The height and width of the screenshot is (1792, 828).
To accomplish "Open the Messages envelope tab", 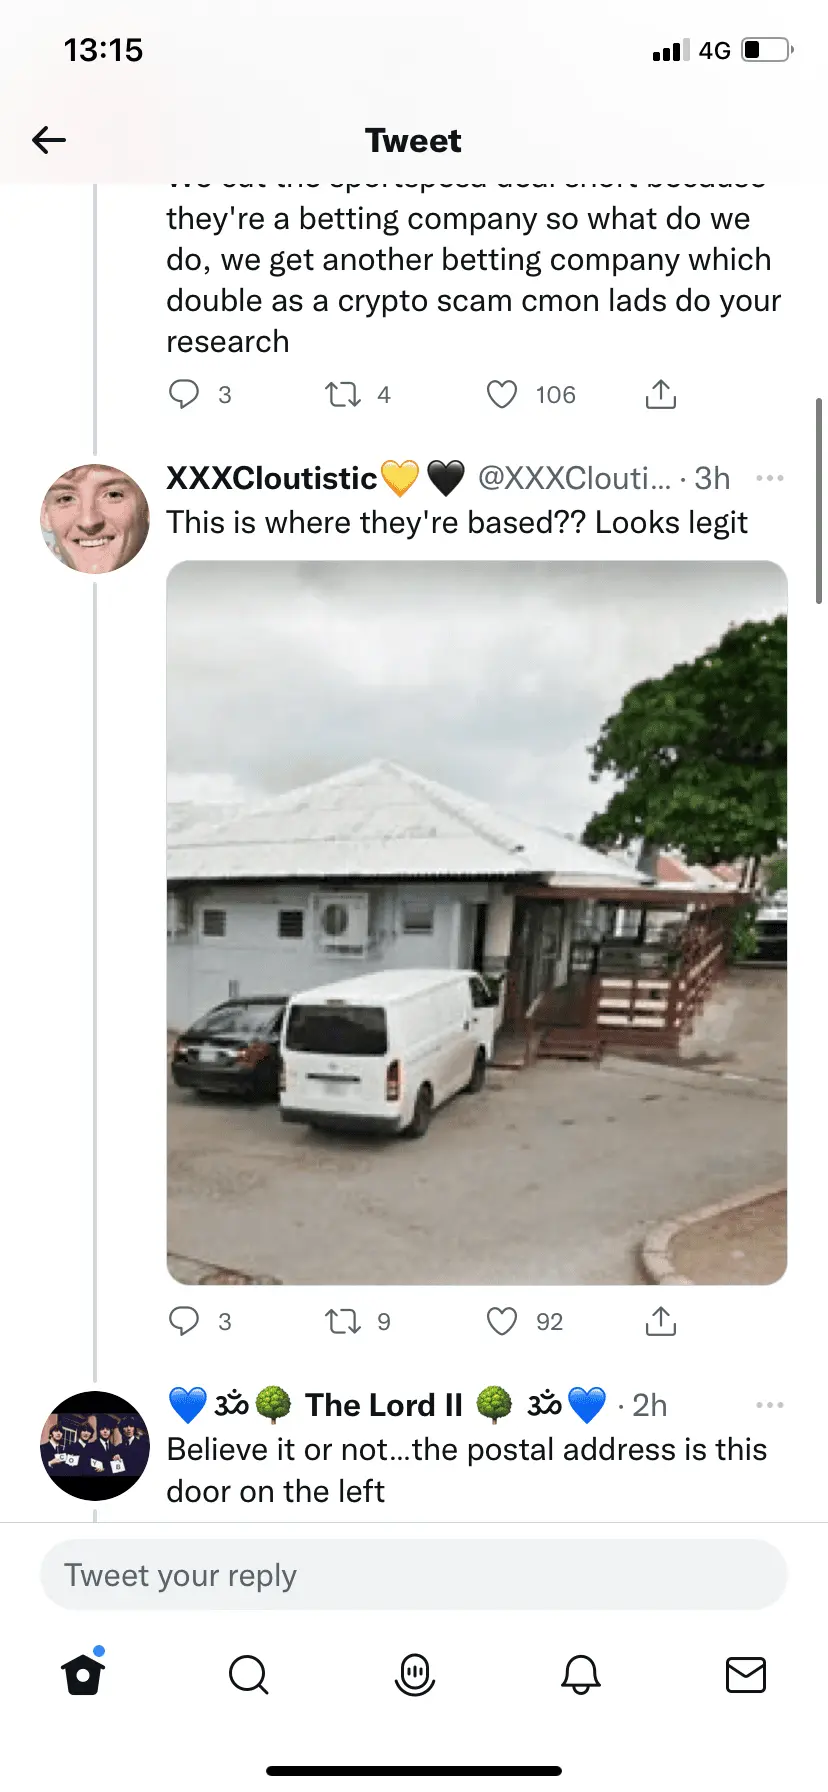I will coord(745,1674).
